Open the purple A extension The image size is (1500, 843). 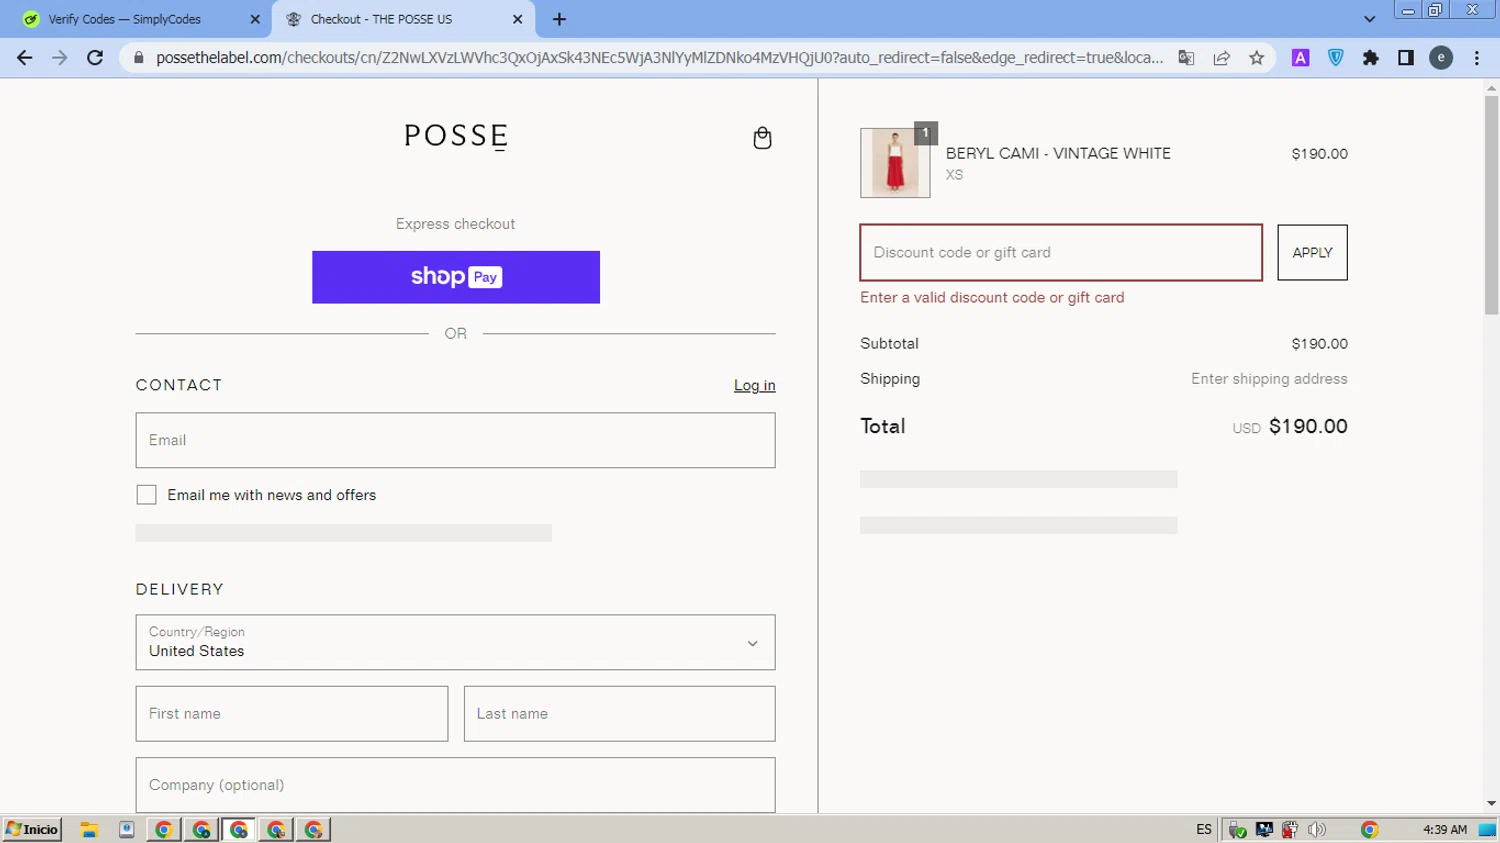(1300, 58)
